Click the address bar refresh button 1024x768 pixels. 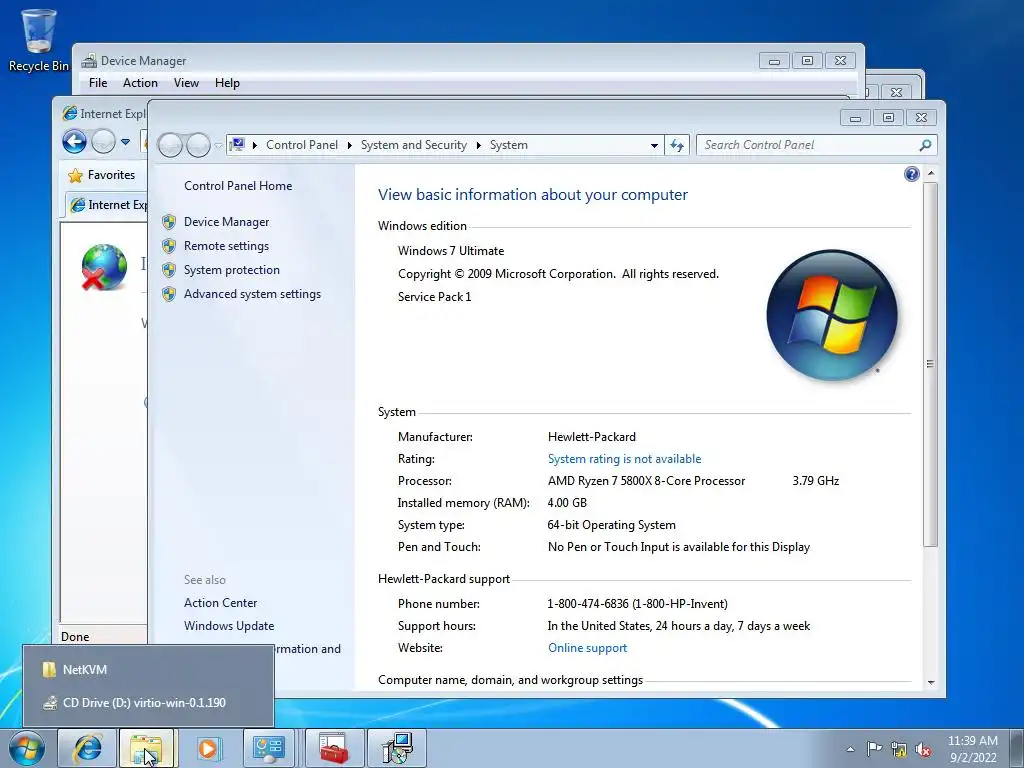pyautogui.click(x=677, y=146)
